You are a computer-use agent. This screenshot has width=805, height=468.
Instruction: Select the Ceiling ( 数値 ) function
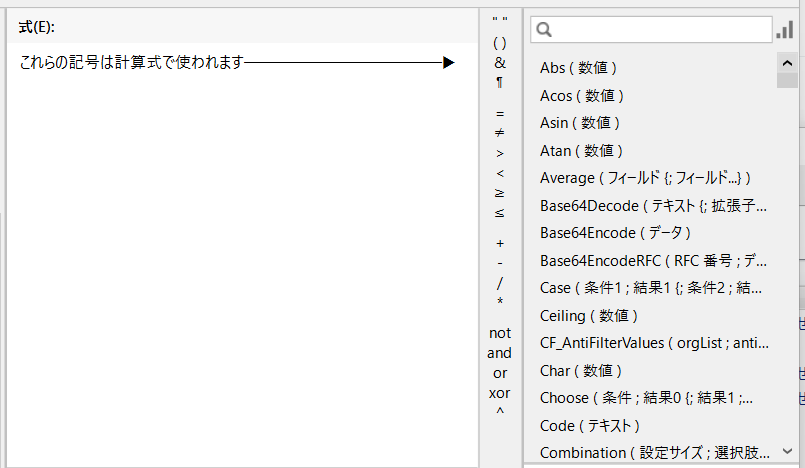tap(589, 316)
